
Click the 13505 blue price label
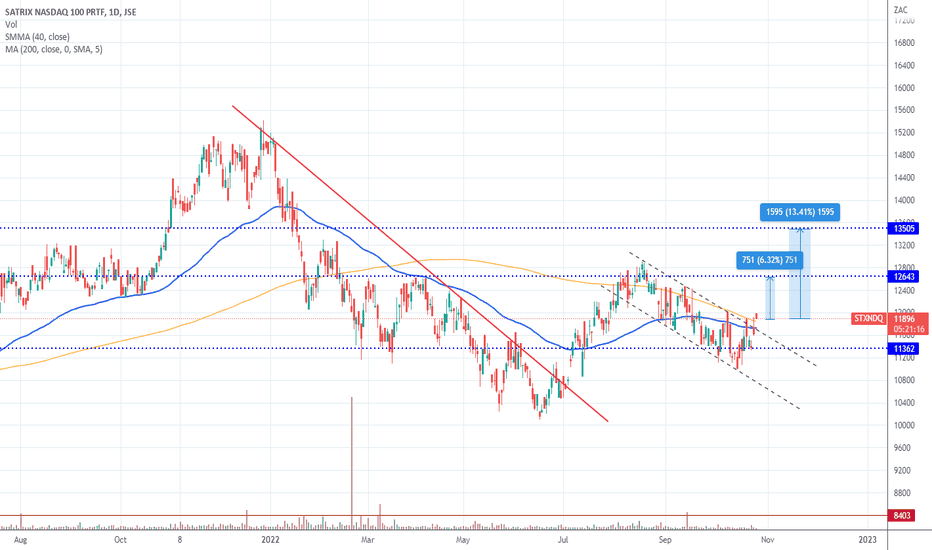click(x=903, y=228)
